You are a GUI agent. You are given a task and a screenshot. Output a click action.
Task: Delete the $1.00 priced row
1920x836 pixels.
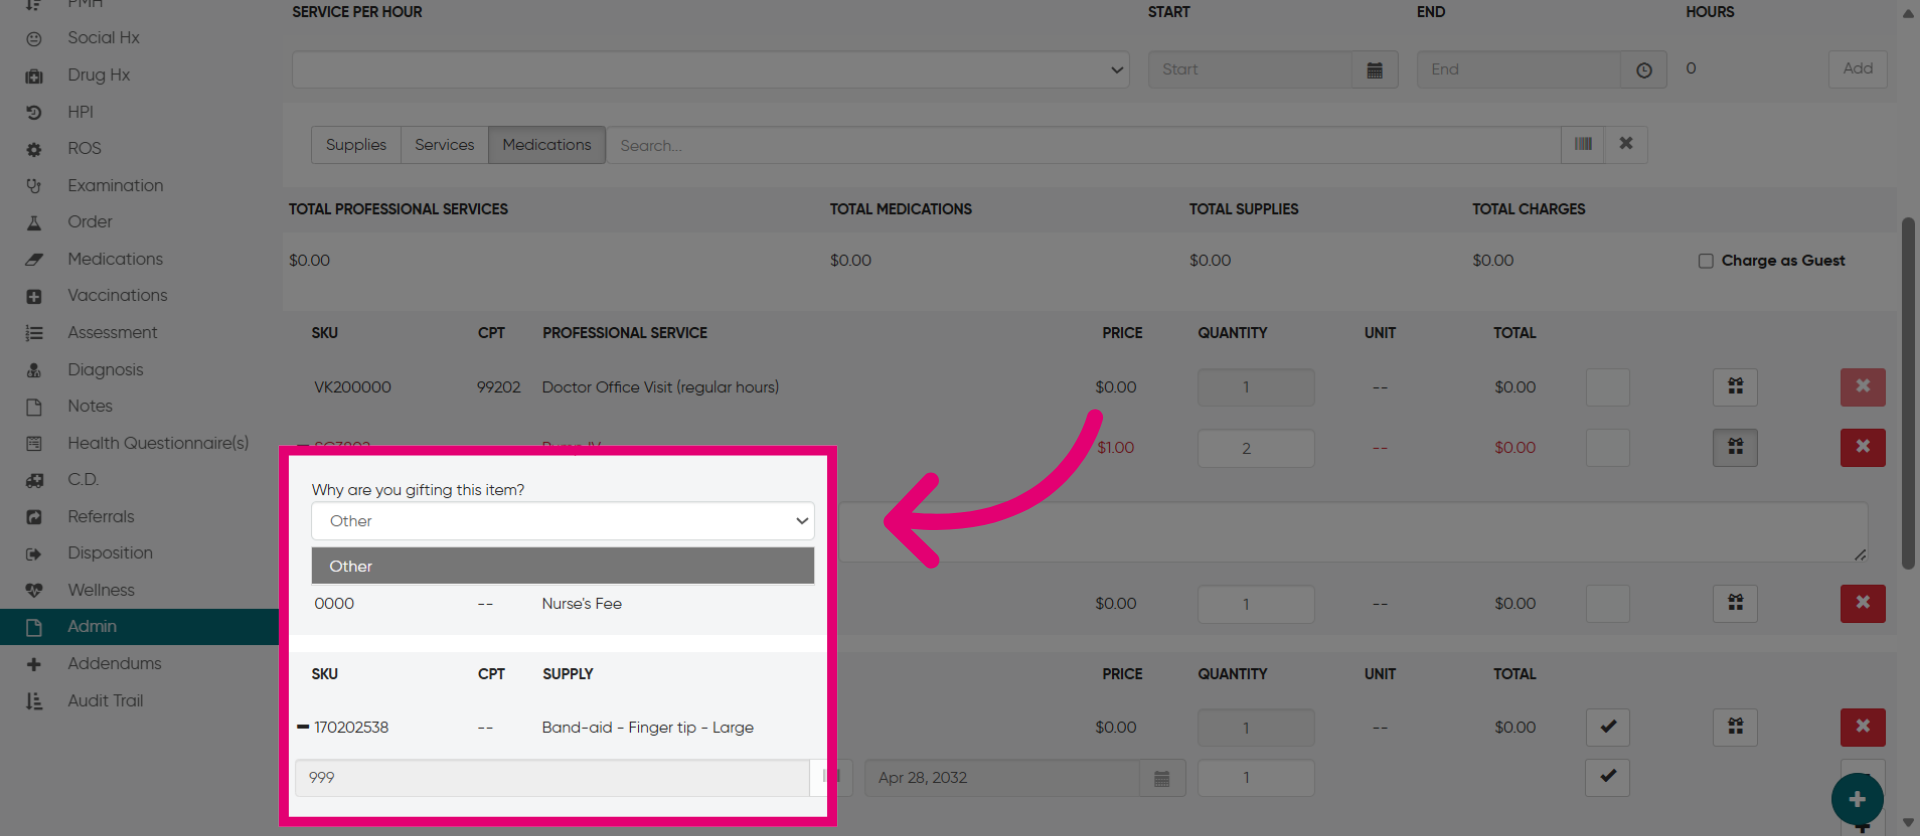click(x=1863, y=447)
